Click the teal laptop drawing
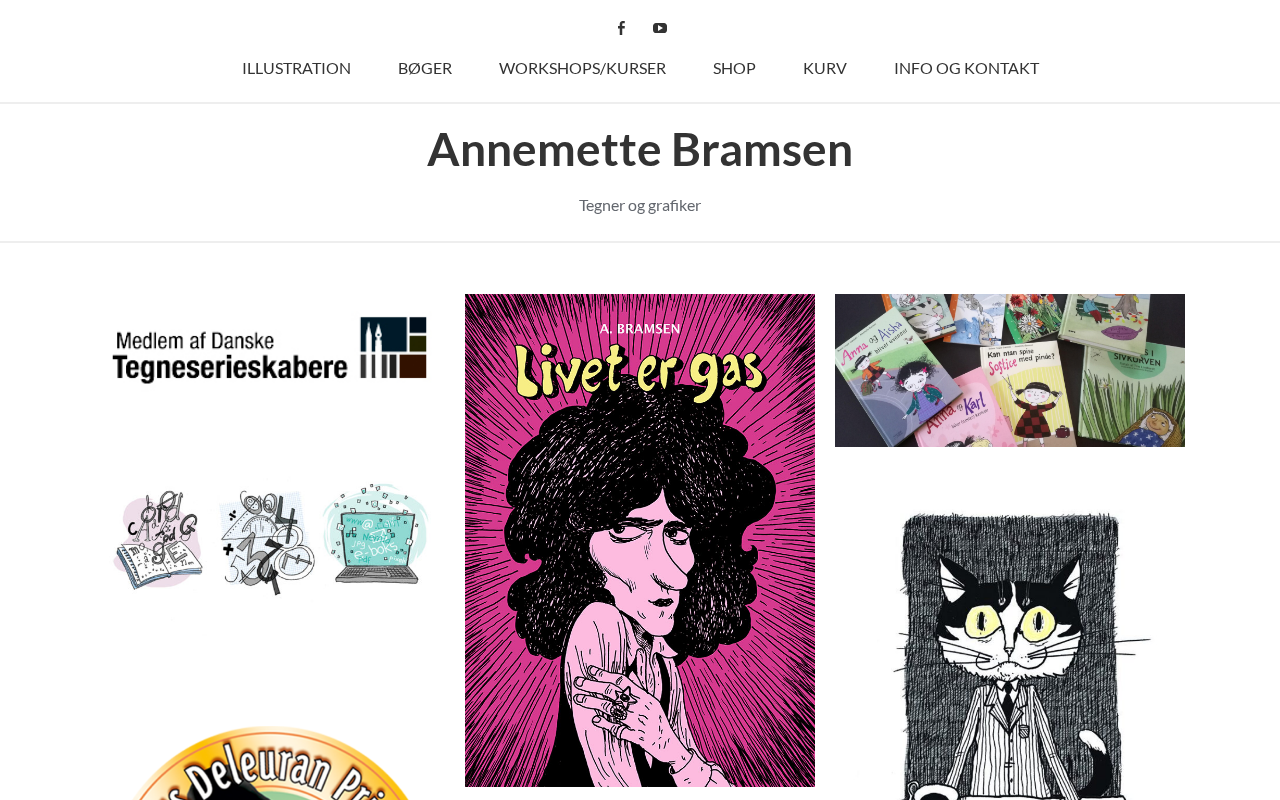The width and height of the screenshot is (1280, 800). point(376,535)
